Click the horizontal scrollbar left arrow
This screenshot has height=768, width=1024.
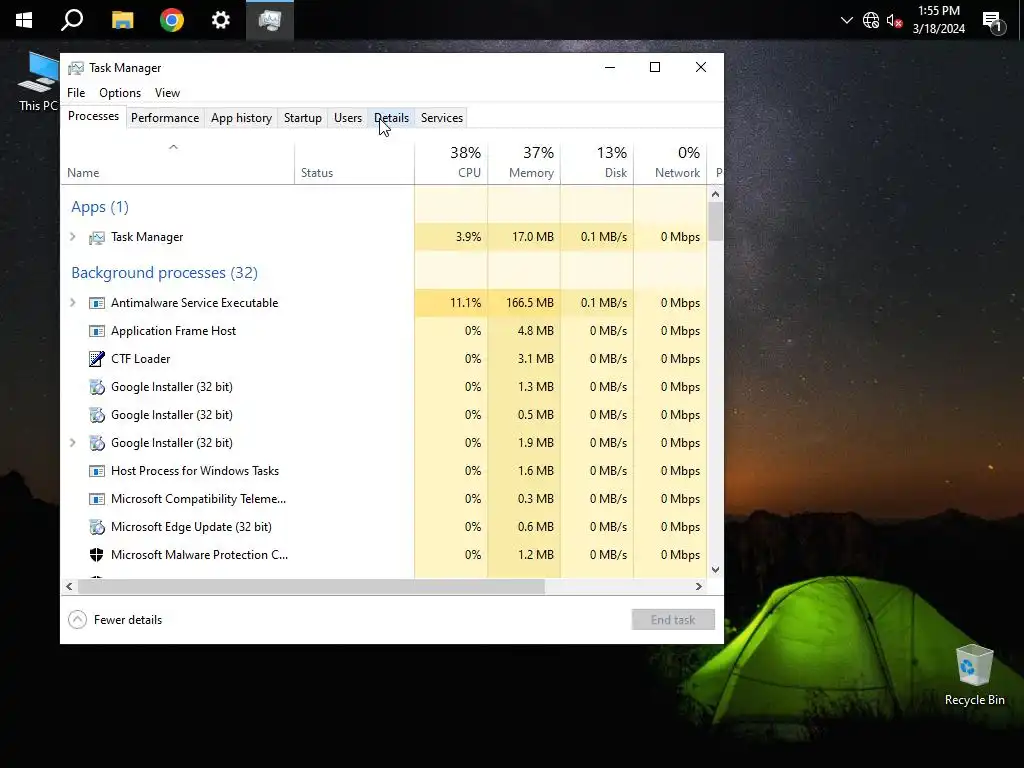coord(69,586)
